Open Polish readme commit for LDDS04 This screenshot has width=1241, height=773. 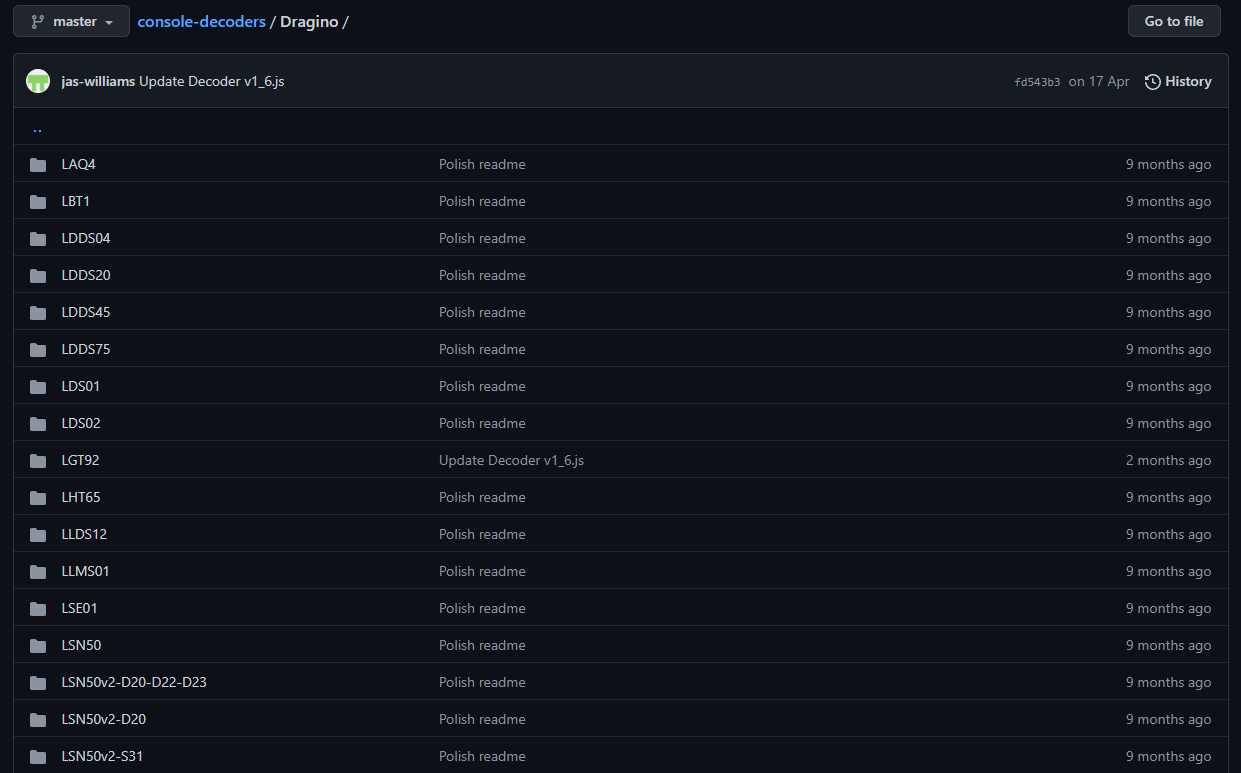click(482, 238)
